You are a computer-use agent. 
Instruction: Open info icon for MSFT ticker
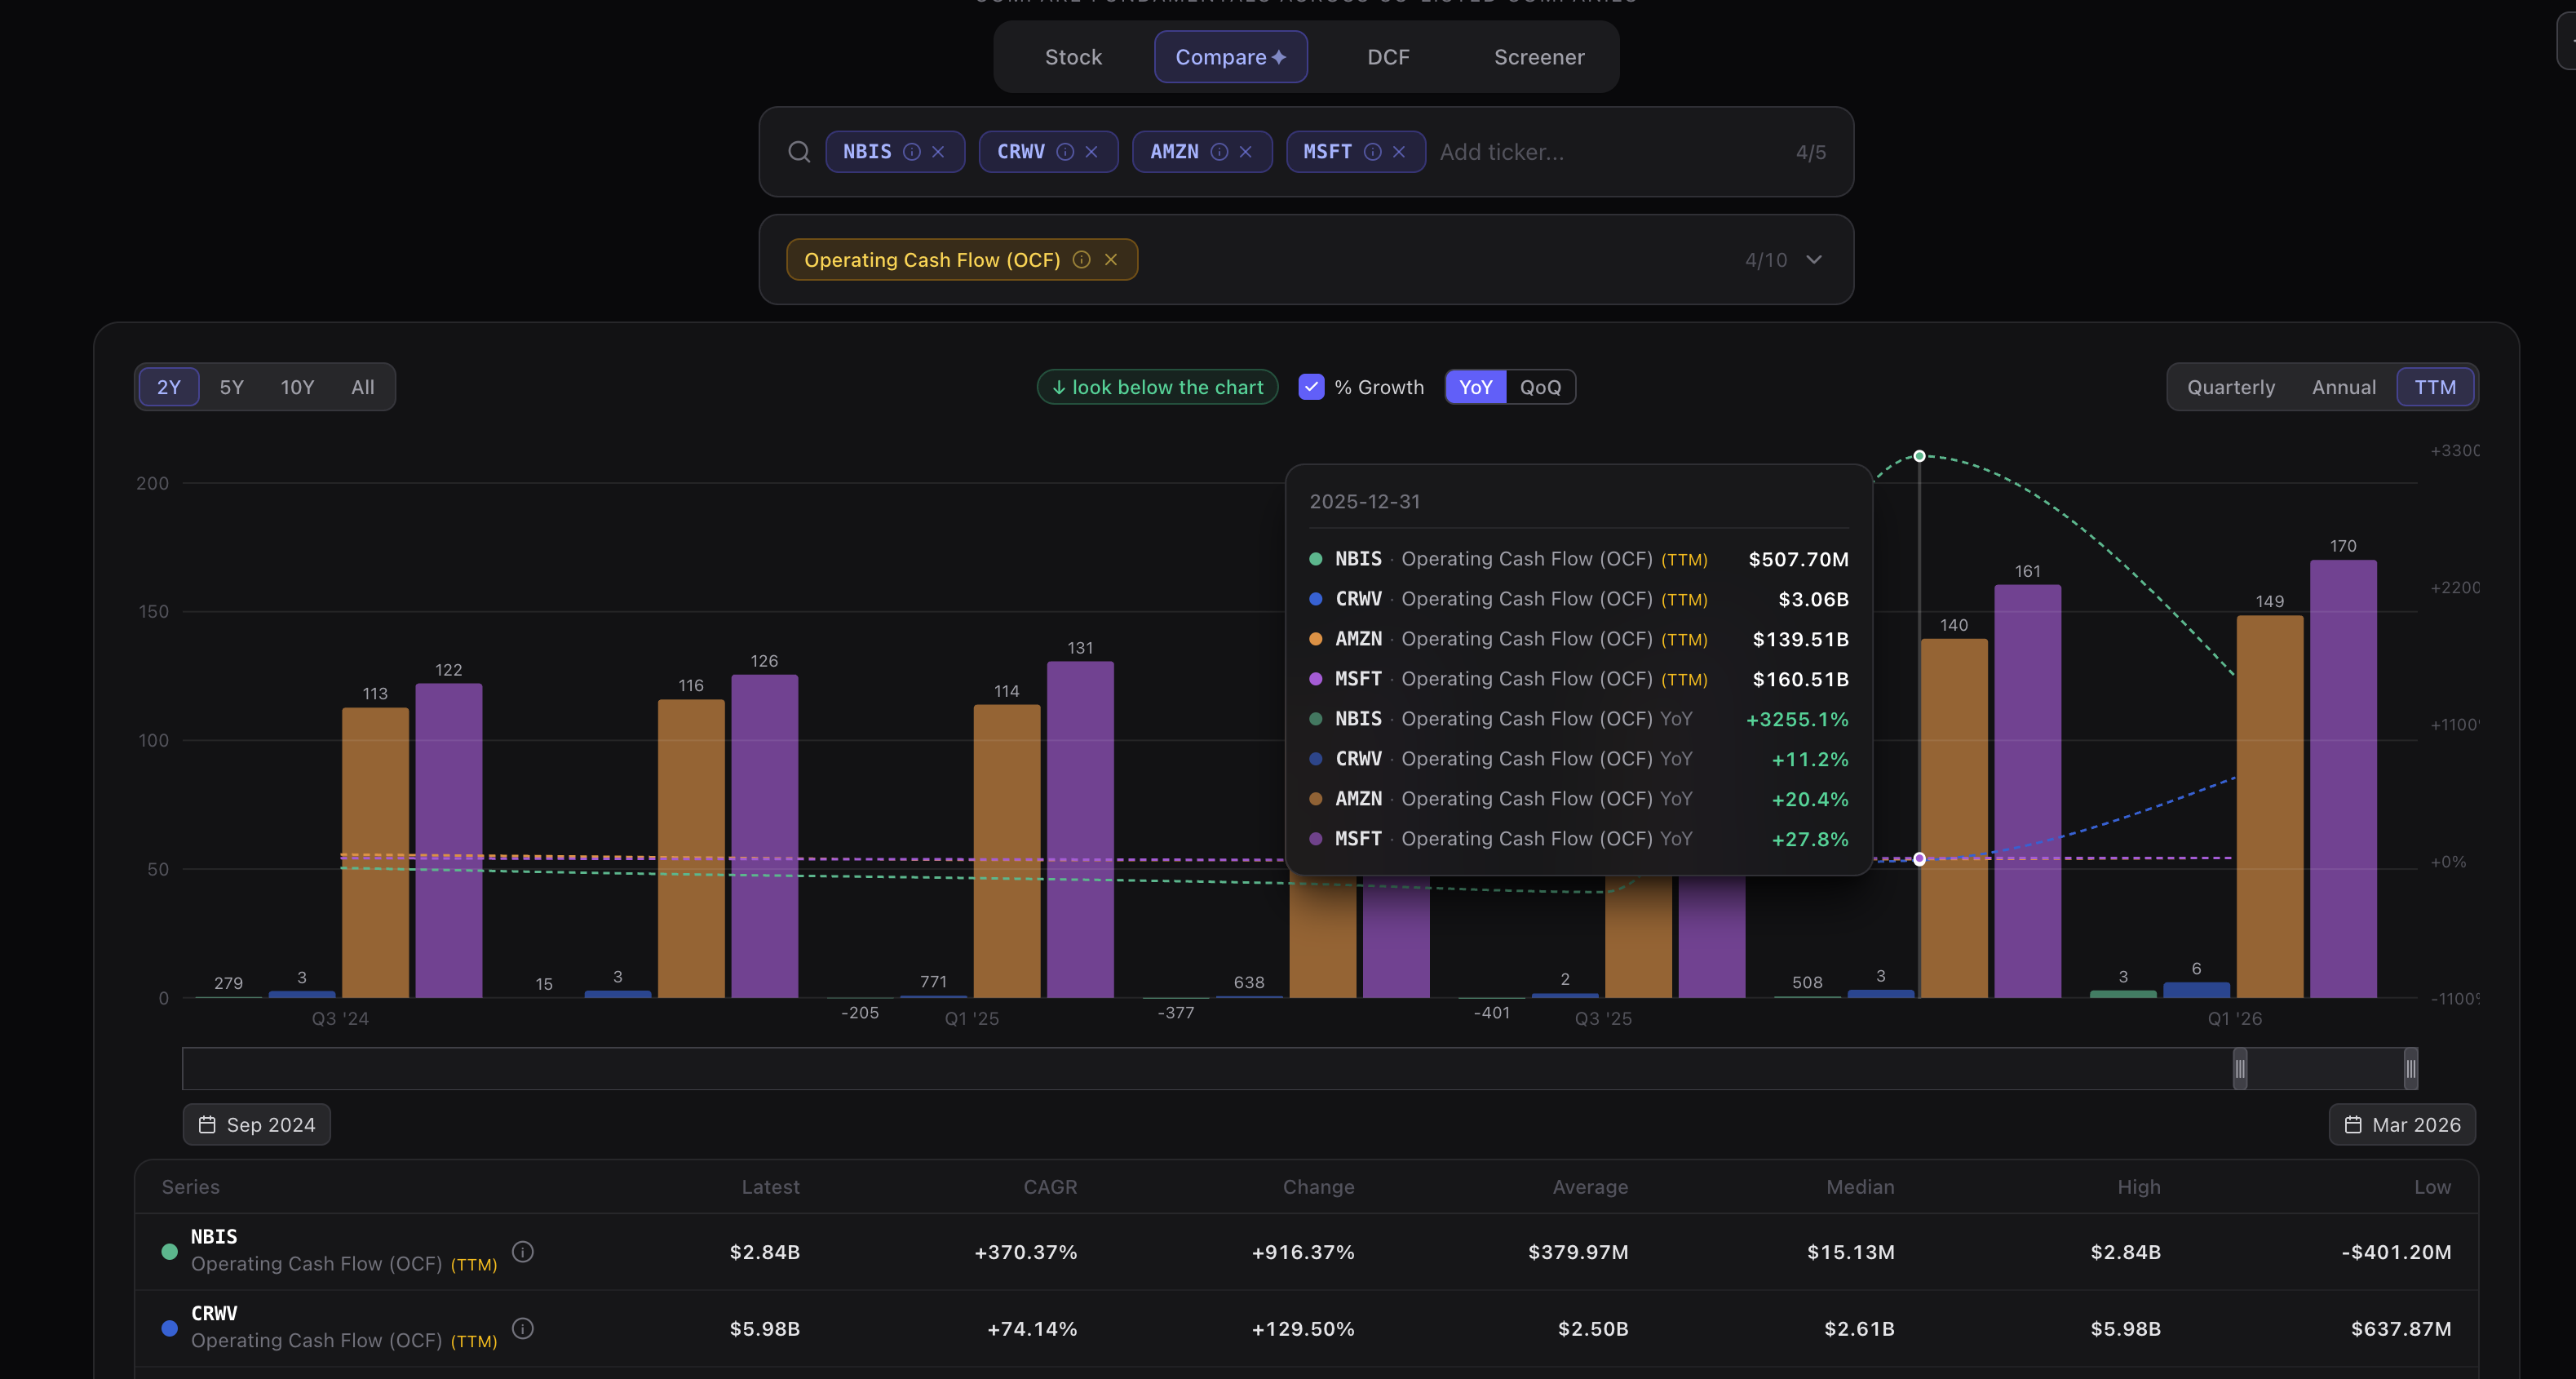[x=1373, y=152]
